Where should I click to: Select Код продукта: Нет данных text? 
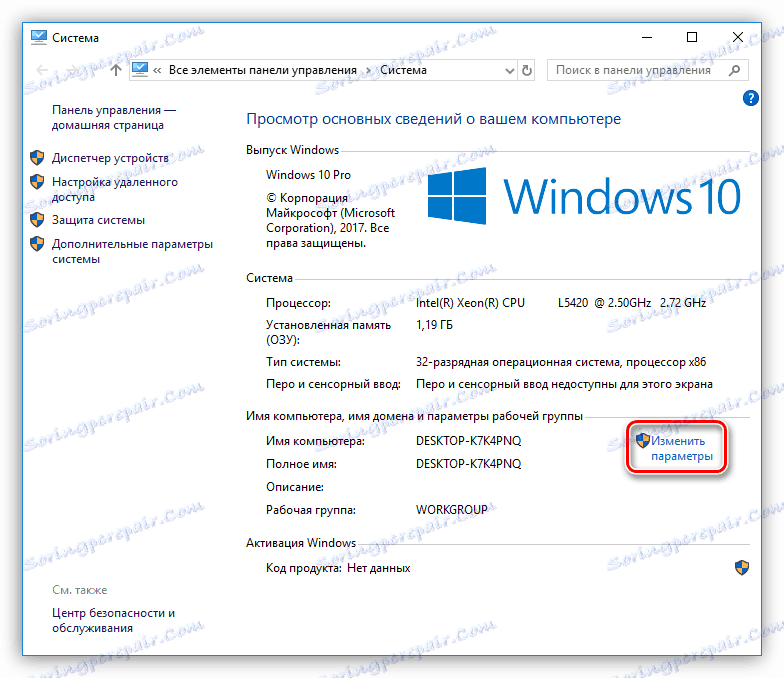point(338,568)
